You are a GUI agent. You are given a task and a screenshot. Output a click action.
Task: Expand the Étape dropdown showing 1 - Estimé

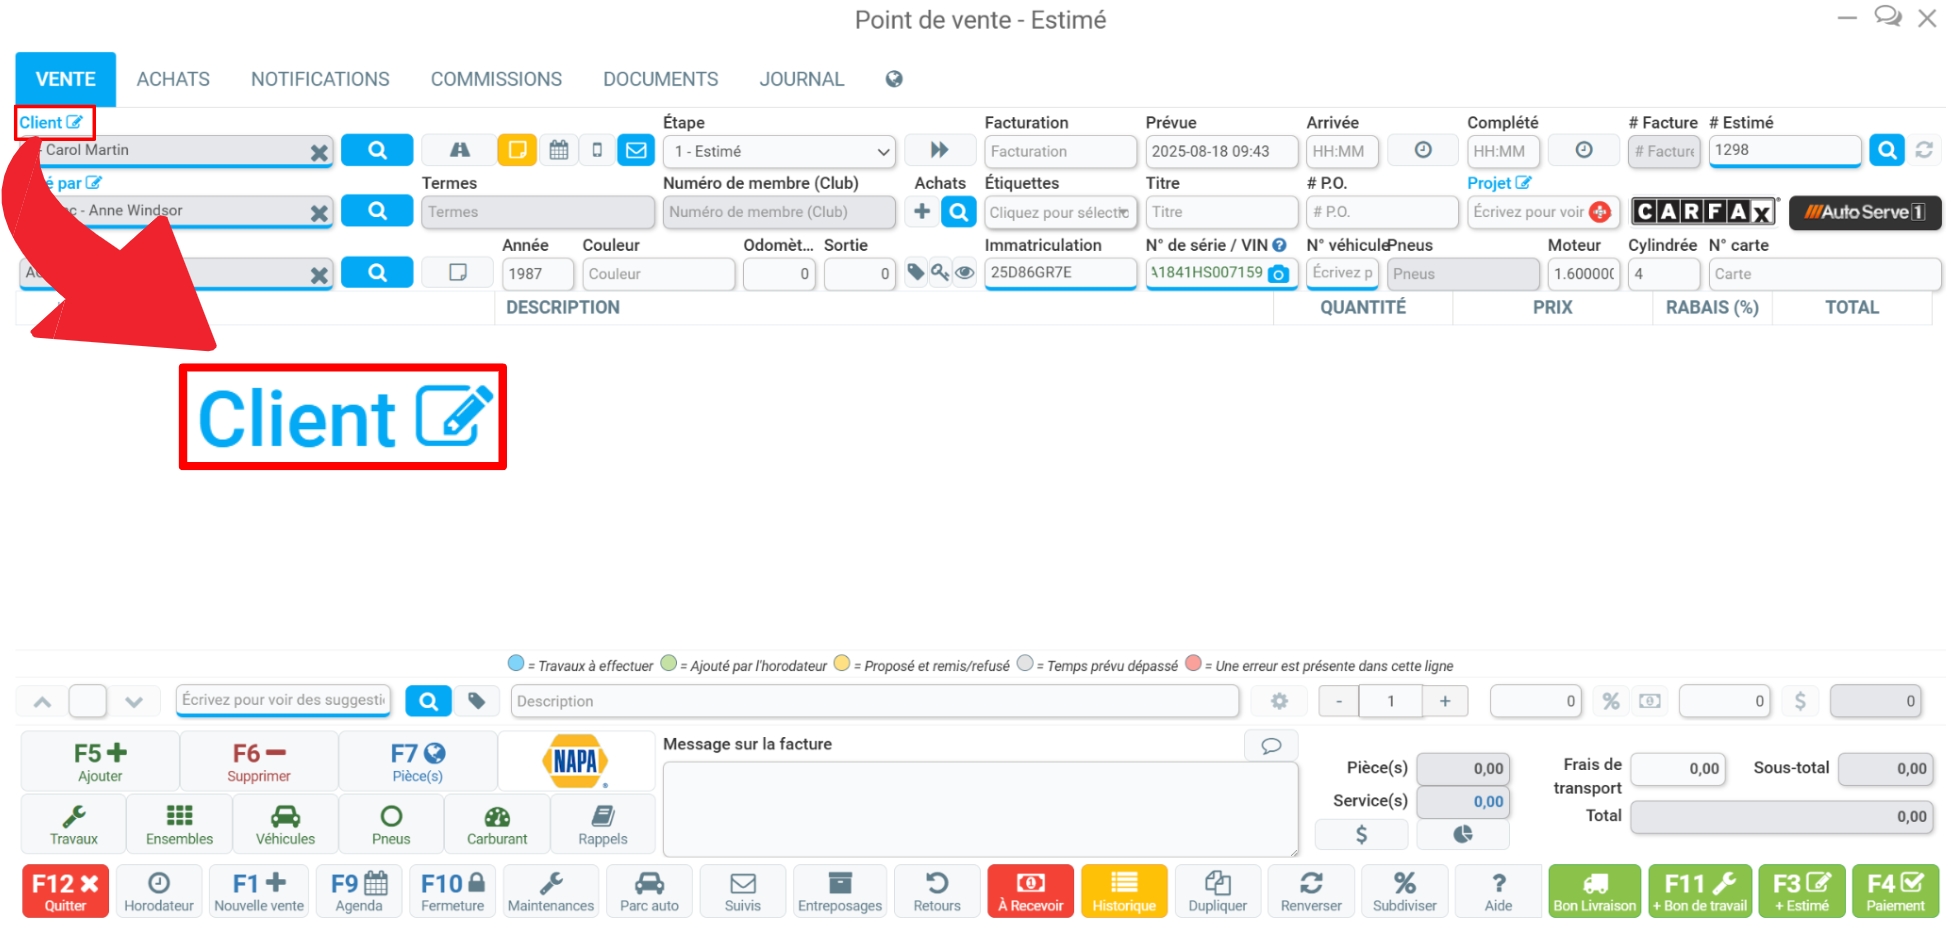pyautogui.click(x=779, y=152)
